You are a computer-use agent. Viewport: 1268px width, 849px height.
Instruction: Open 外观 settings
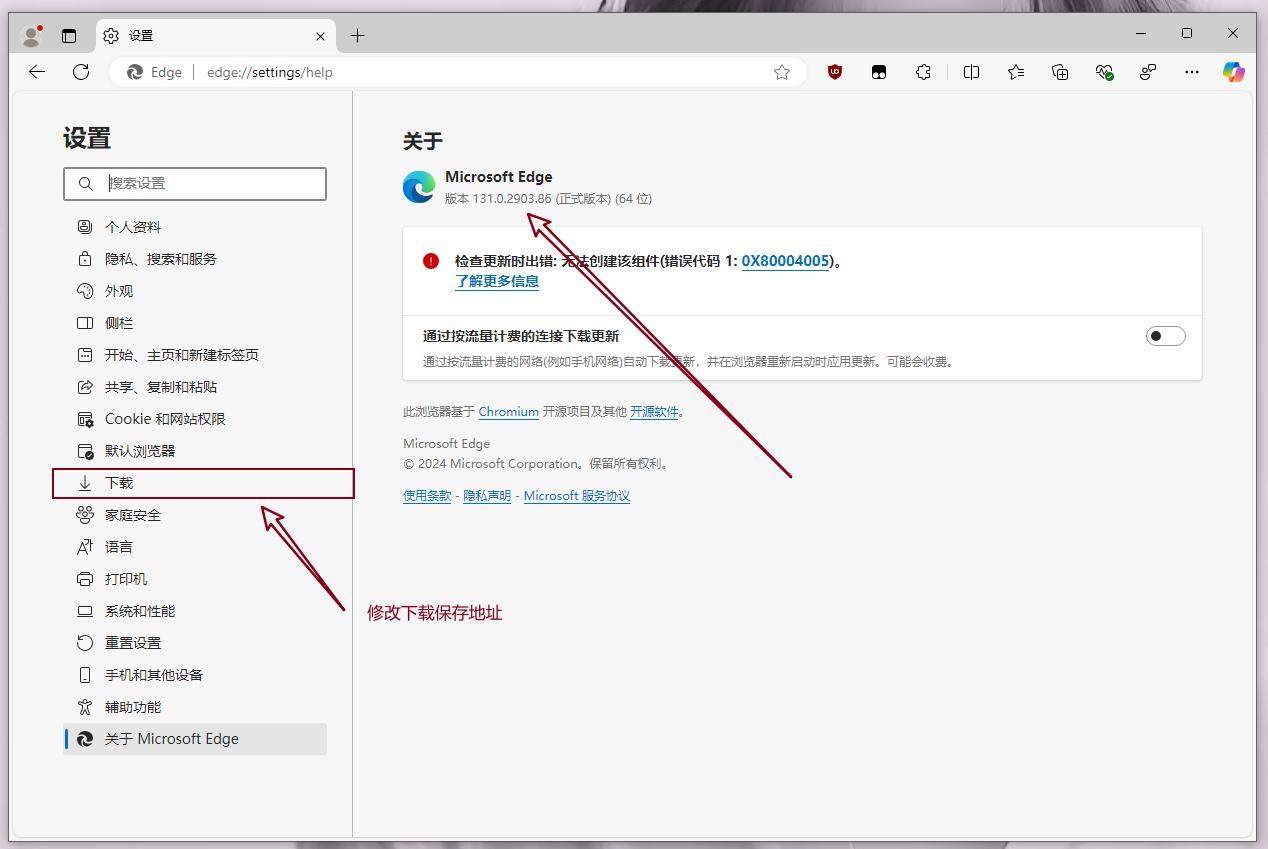pos(195,291)
